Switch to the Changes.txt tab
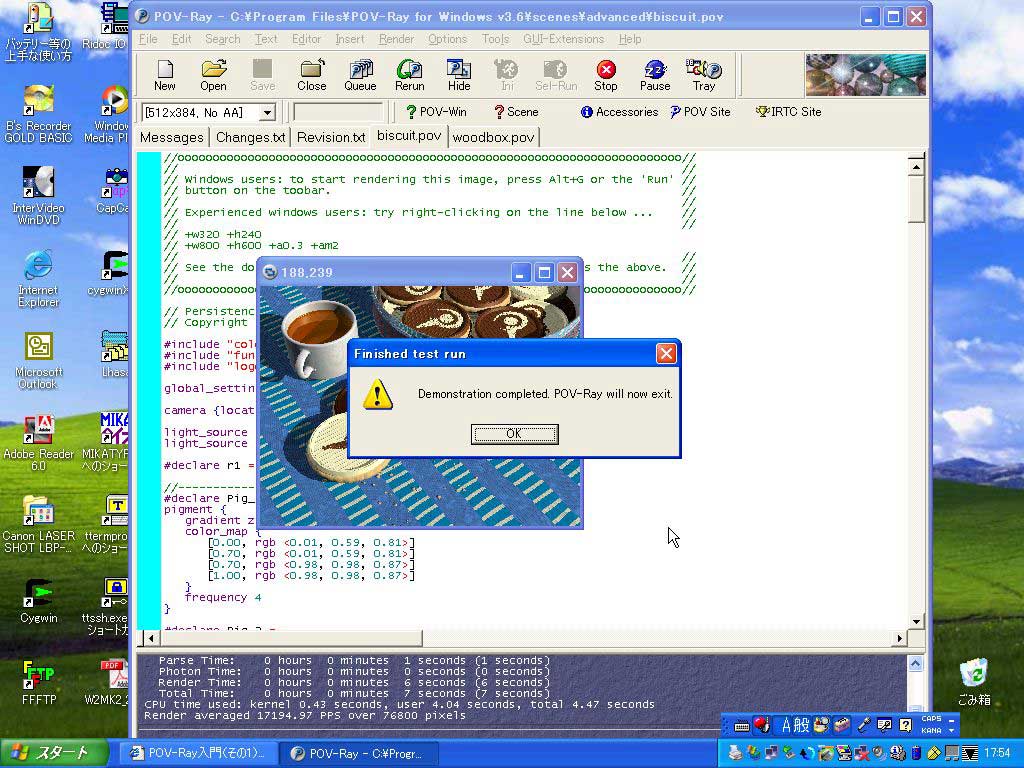The width and height of the screenshot is (1024, 768). pyautogui.click(x=251, y=137)
